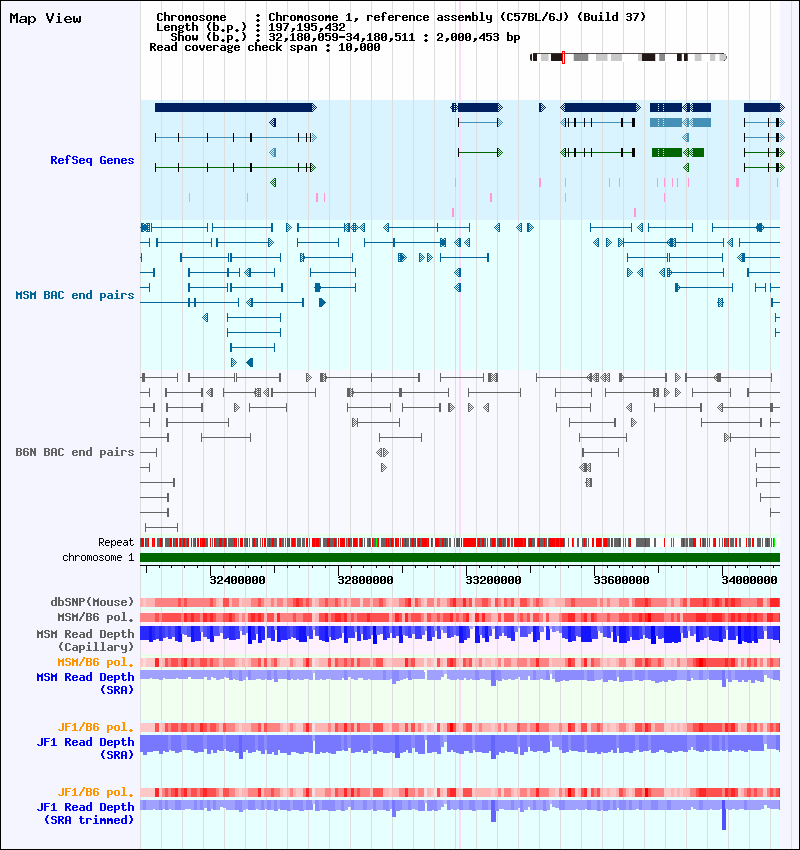
Task: Open MSM Read Depth (SRA) track link
Action: (x=86, y=684)
